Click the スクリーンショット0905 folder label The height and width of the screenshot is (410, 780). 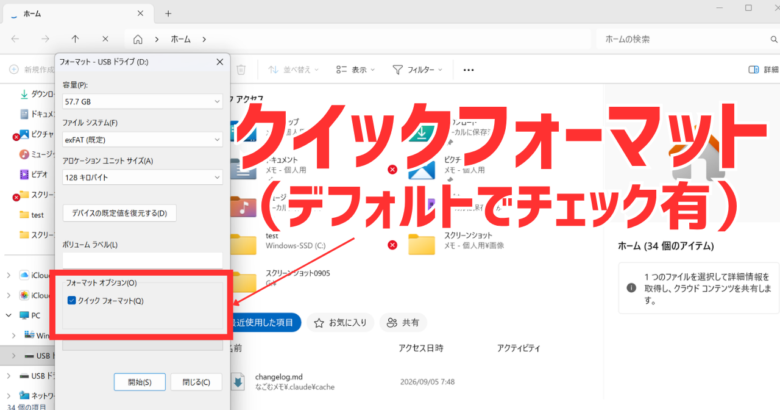tap(297, 273)
